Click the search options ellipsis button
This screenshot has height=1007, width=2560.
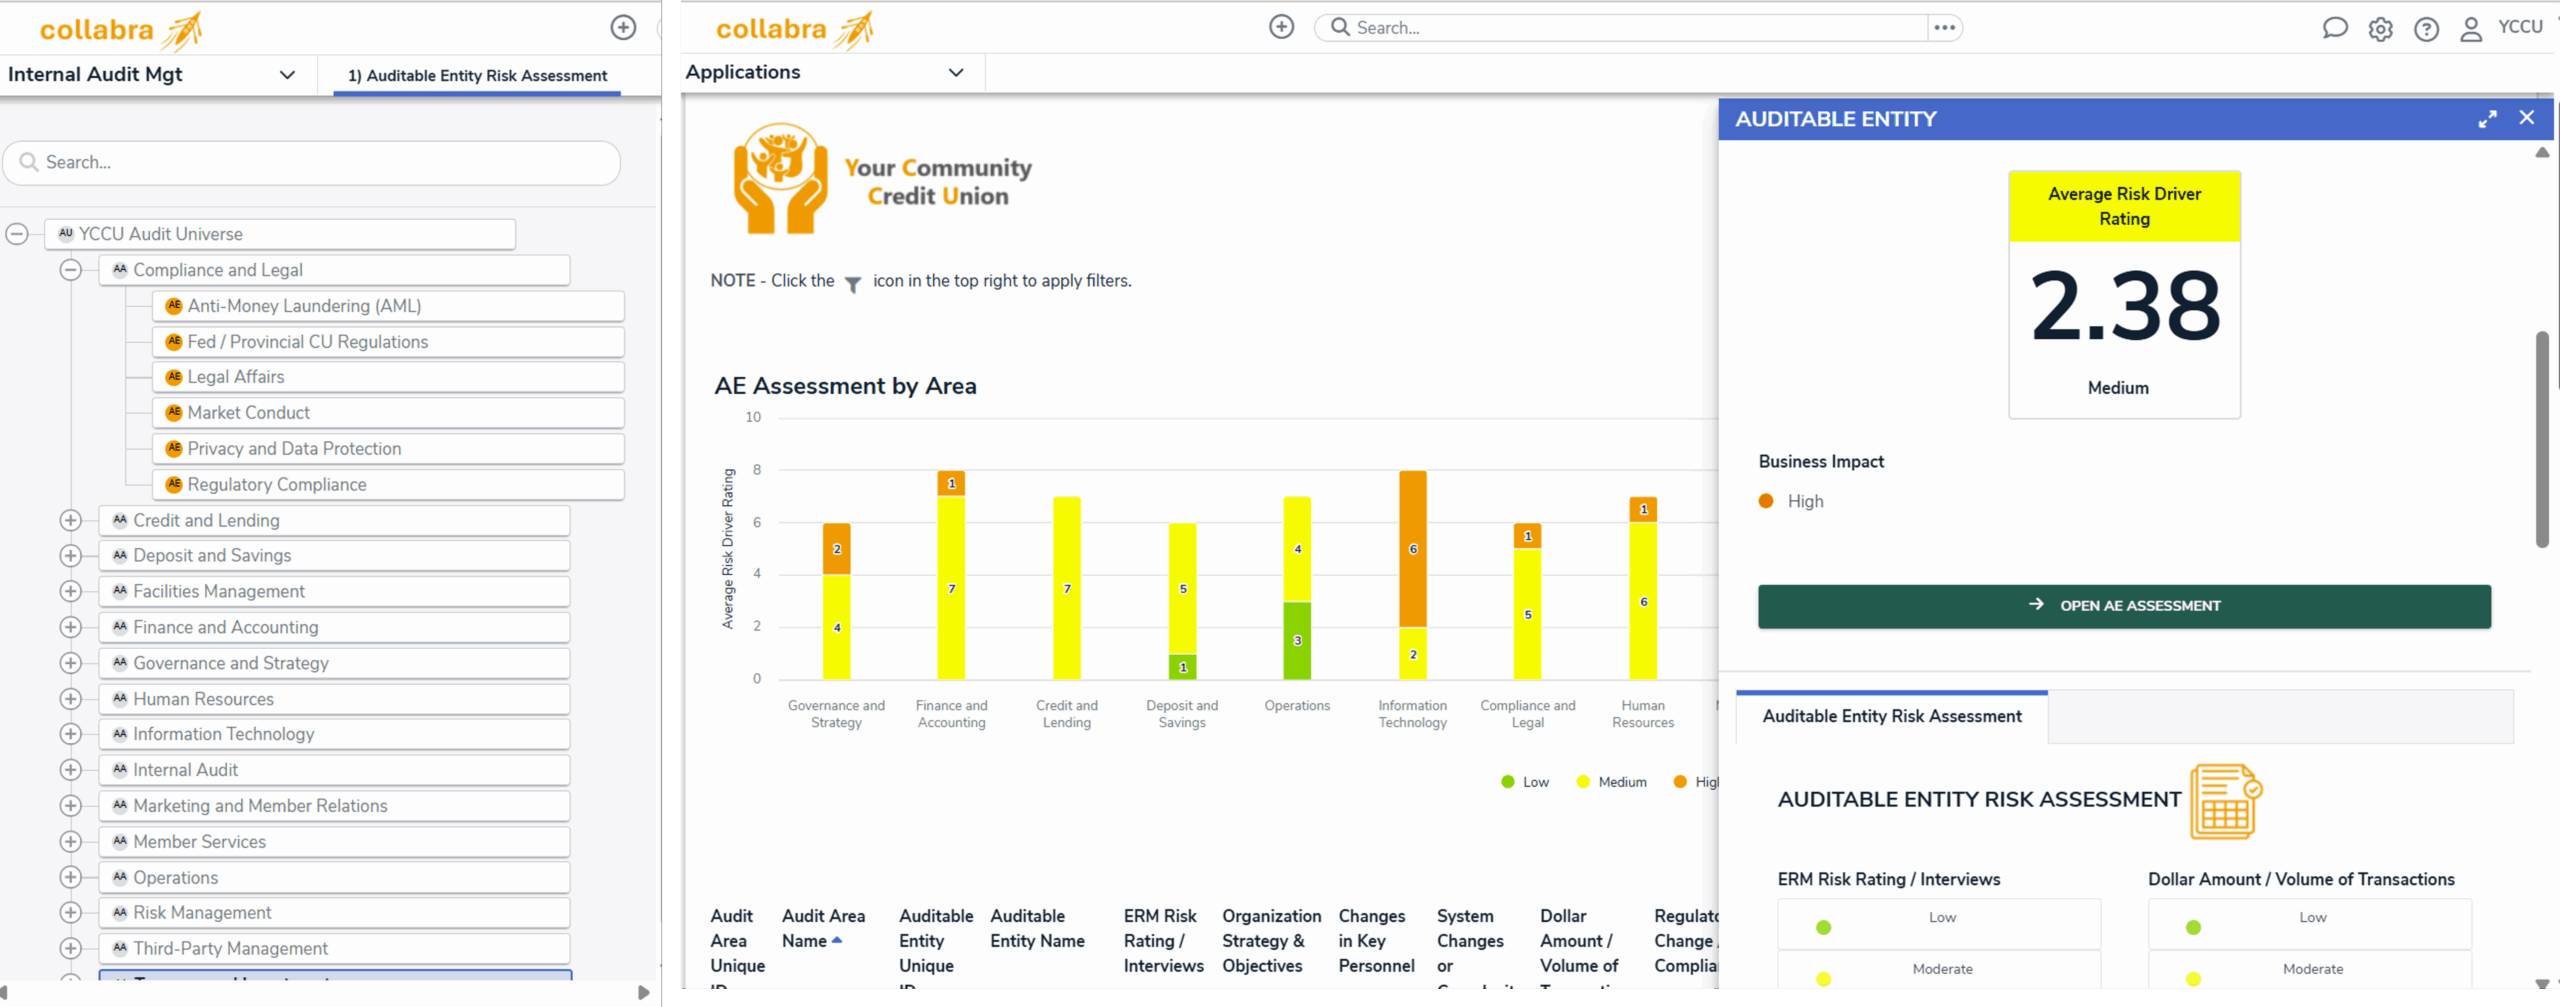click(x=1944, y=28)
